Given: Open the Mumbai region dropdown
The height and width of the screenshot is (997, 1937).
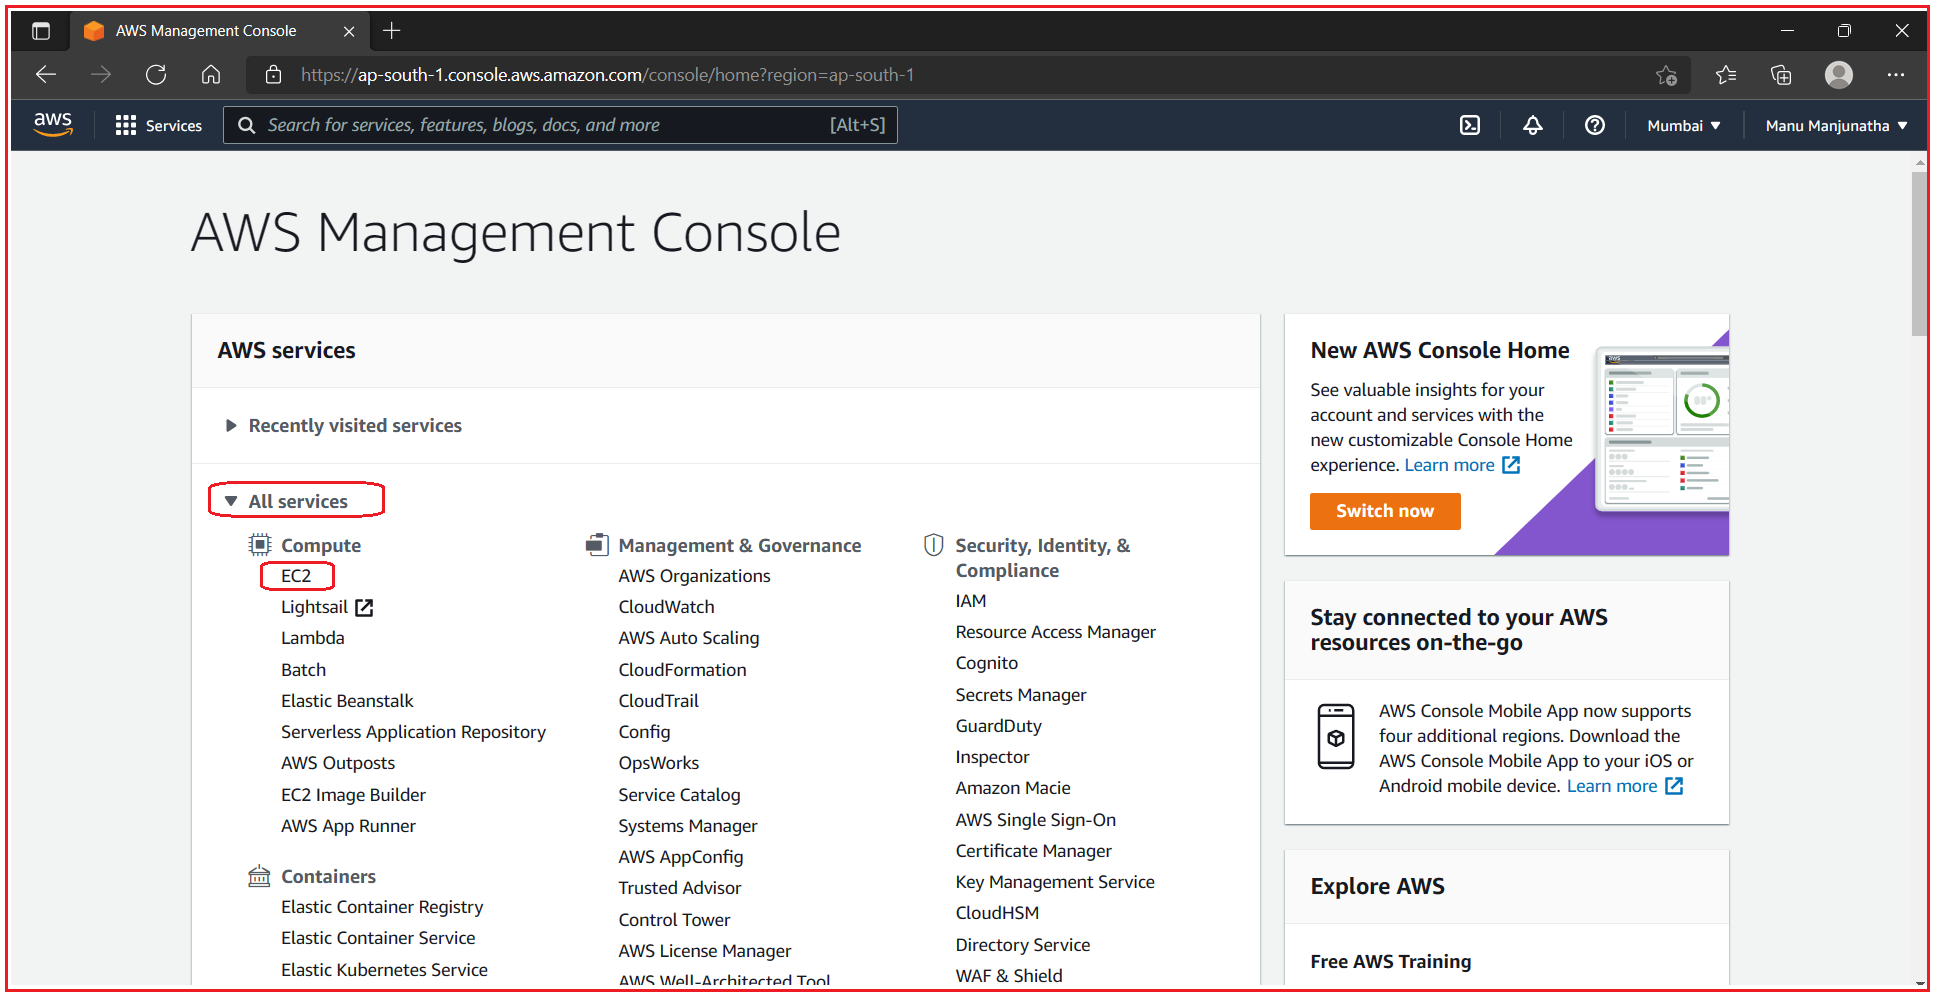Looking at the screenshot, I should [1684, 126].
